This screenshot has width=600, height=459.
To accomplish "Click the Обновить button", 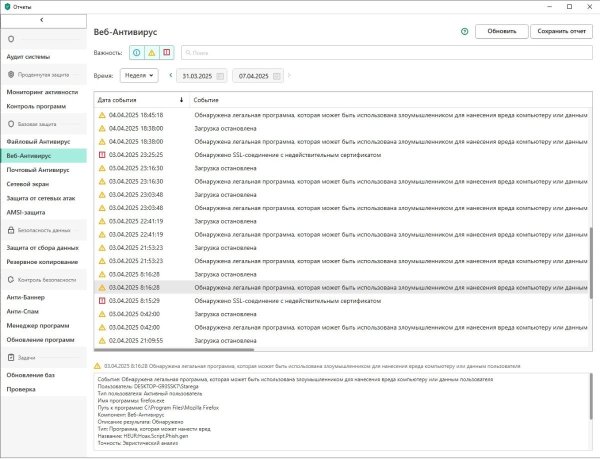I will coord(502,31).
